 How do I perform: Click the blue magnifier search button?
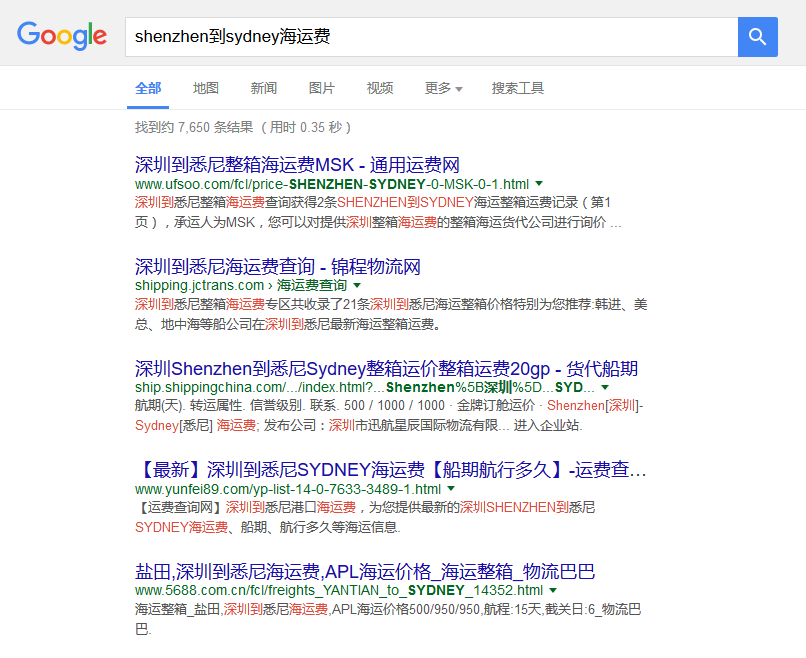pos(757,37)
